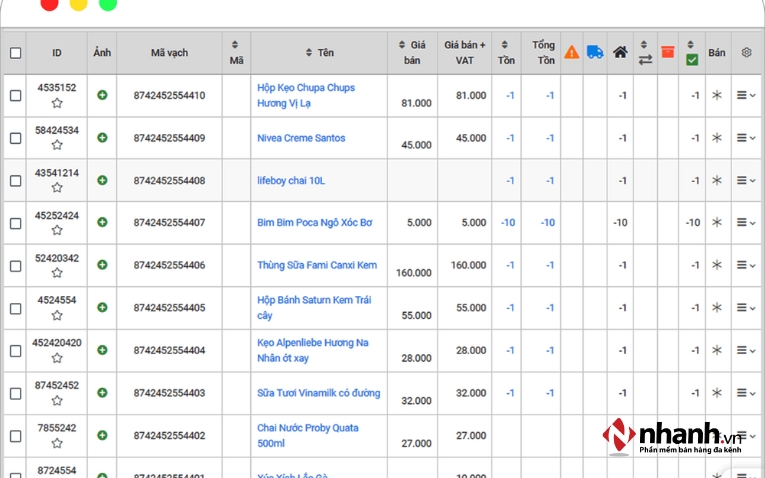Viewport: 765px width, 478px height.
Task: Sort table by Tên column header
Action: click(x=319, y=53)
